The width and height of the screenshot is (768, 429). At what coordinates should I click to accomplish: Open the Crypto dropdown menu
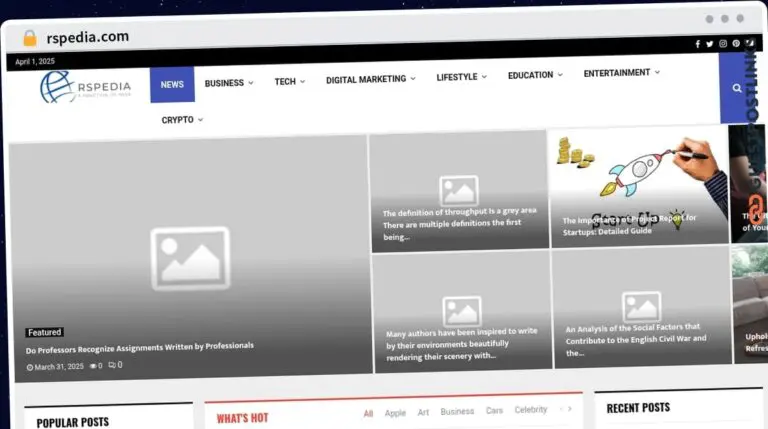tap(182, 120)
